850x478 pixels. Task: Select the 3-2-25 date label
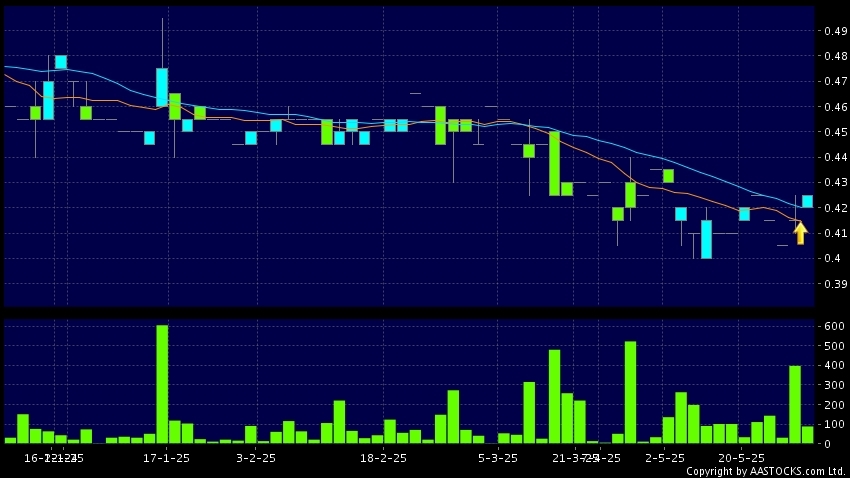[256, 458]
